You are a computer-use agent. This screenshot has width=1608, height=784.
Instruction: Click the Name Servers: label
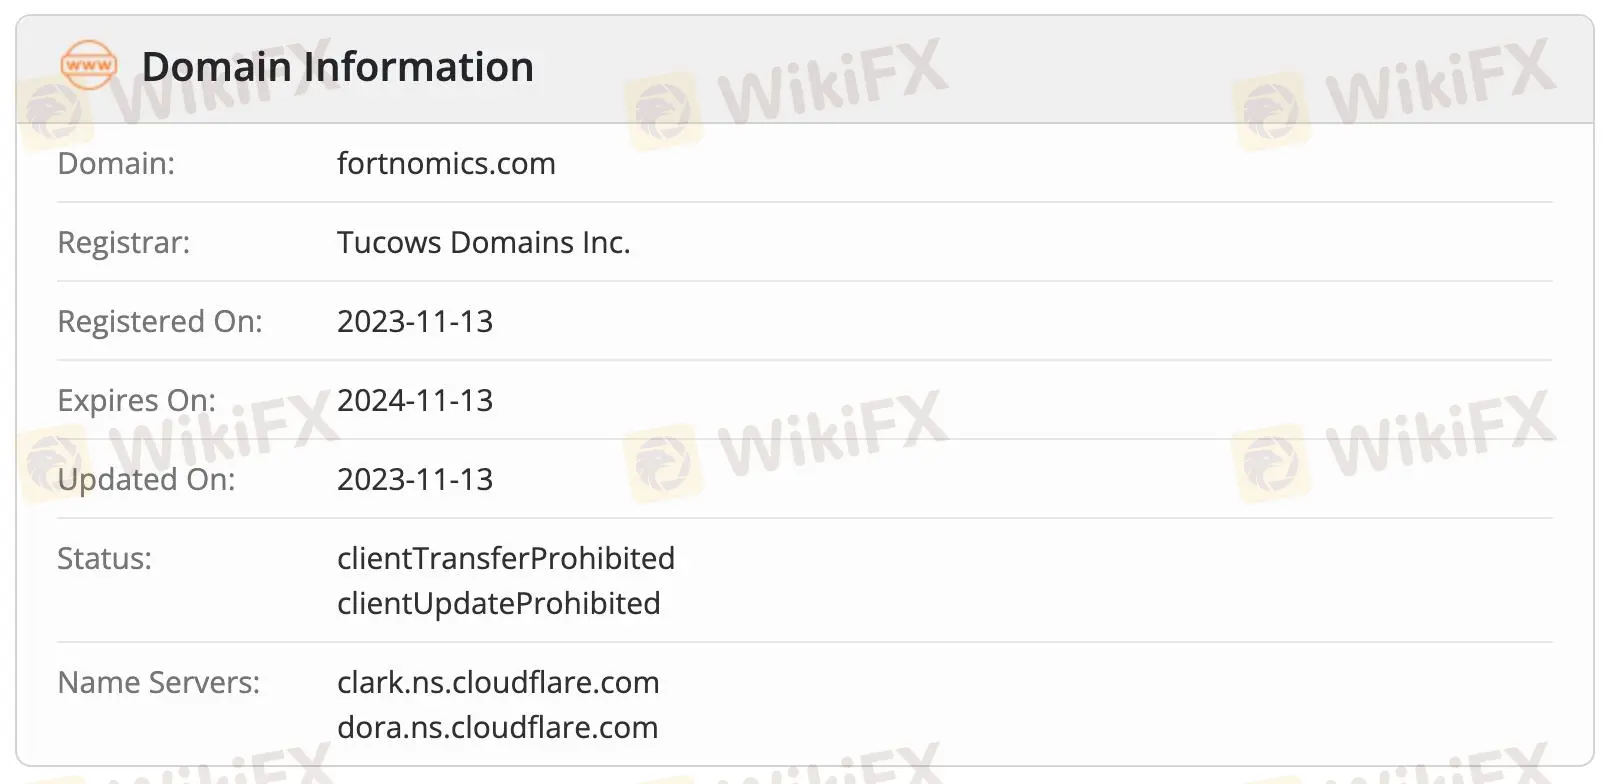(158, 682)
